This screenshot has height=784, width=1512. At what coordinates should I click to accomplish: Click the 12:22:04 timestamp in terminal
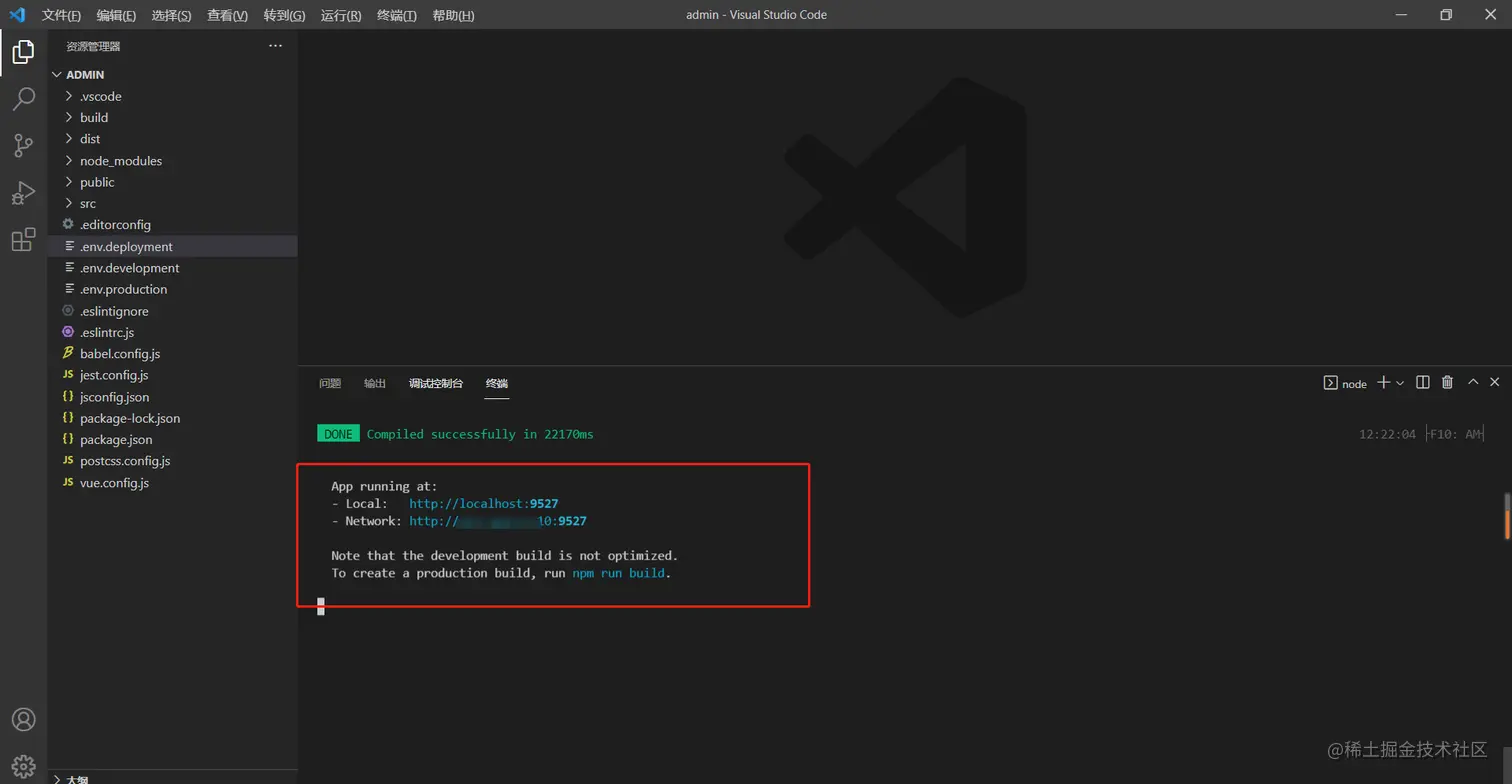[1387, 434]
